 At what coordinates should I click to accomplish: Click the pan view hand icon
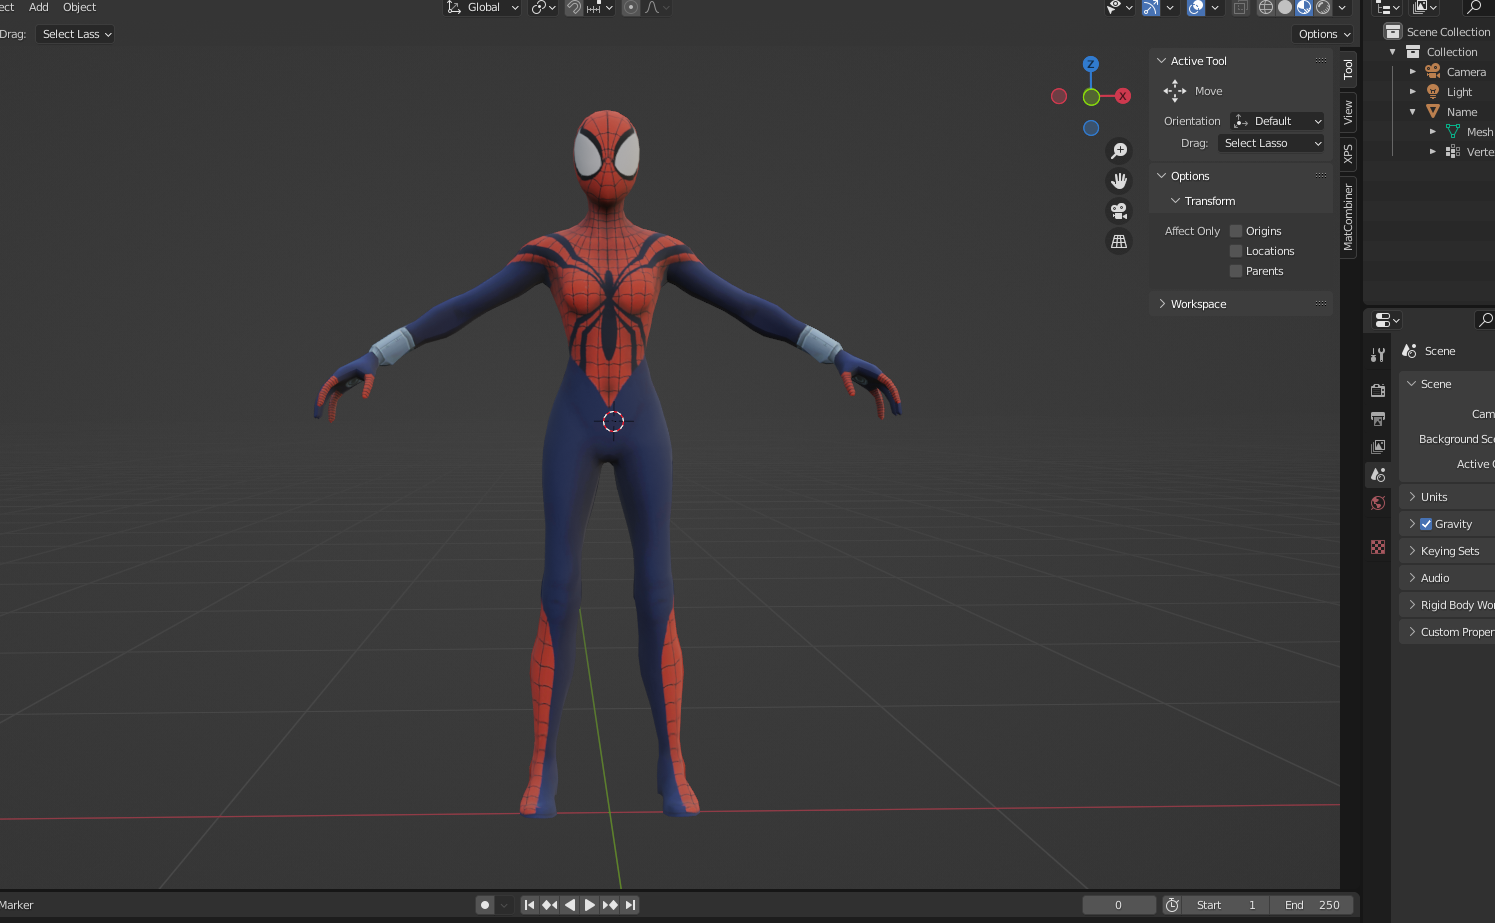coord(1119,181)
